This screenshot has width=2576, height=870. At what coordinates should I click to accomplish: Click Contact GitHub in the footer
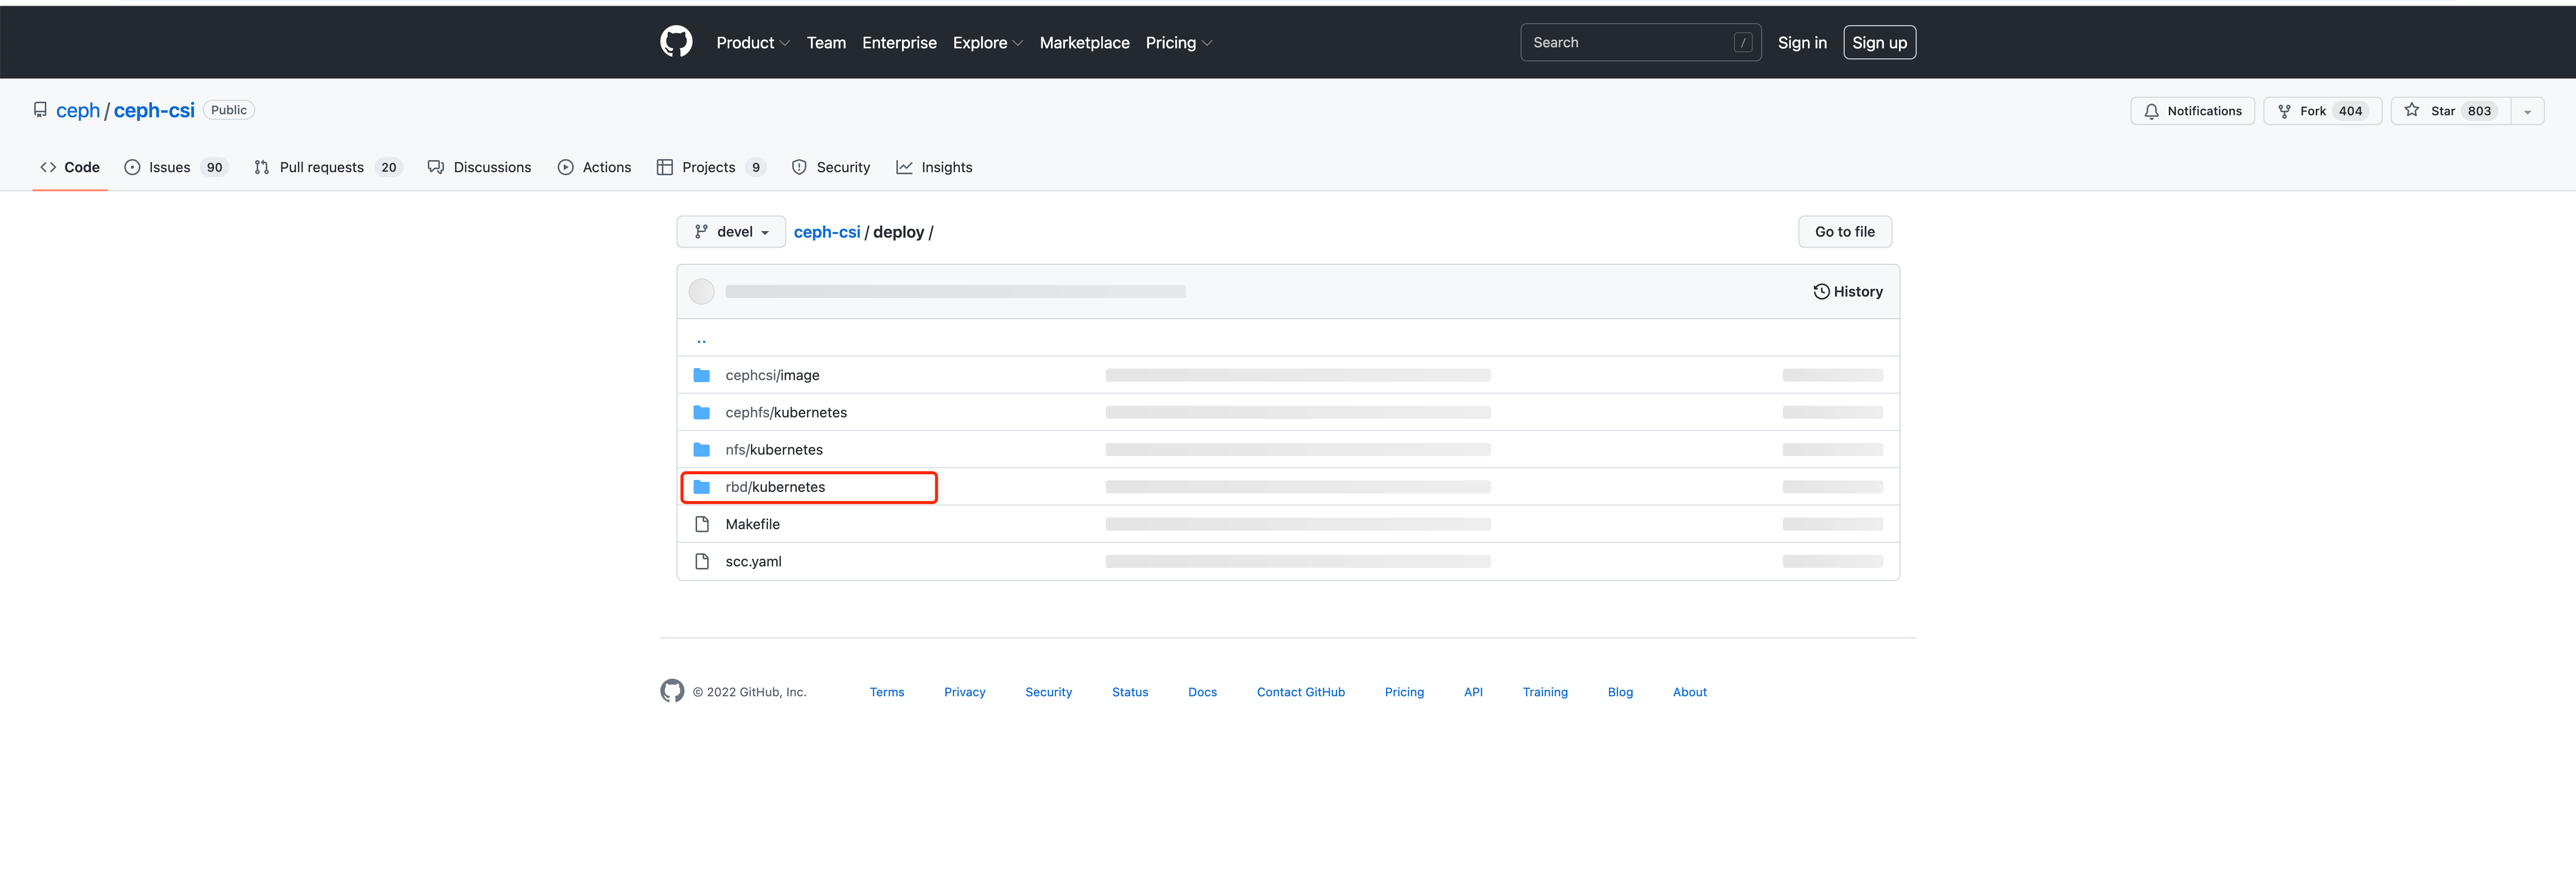click(x=1300, y=692)
